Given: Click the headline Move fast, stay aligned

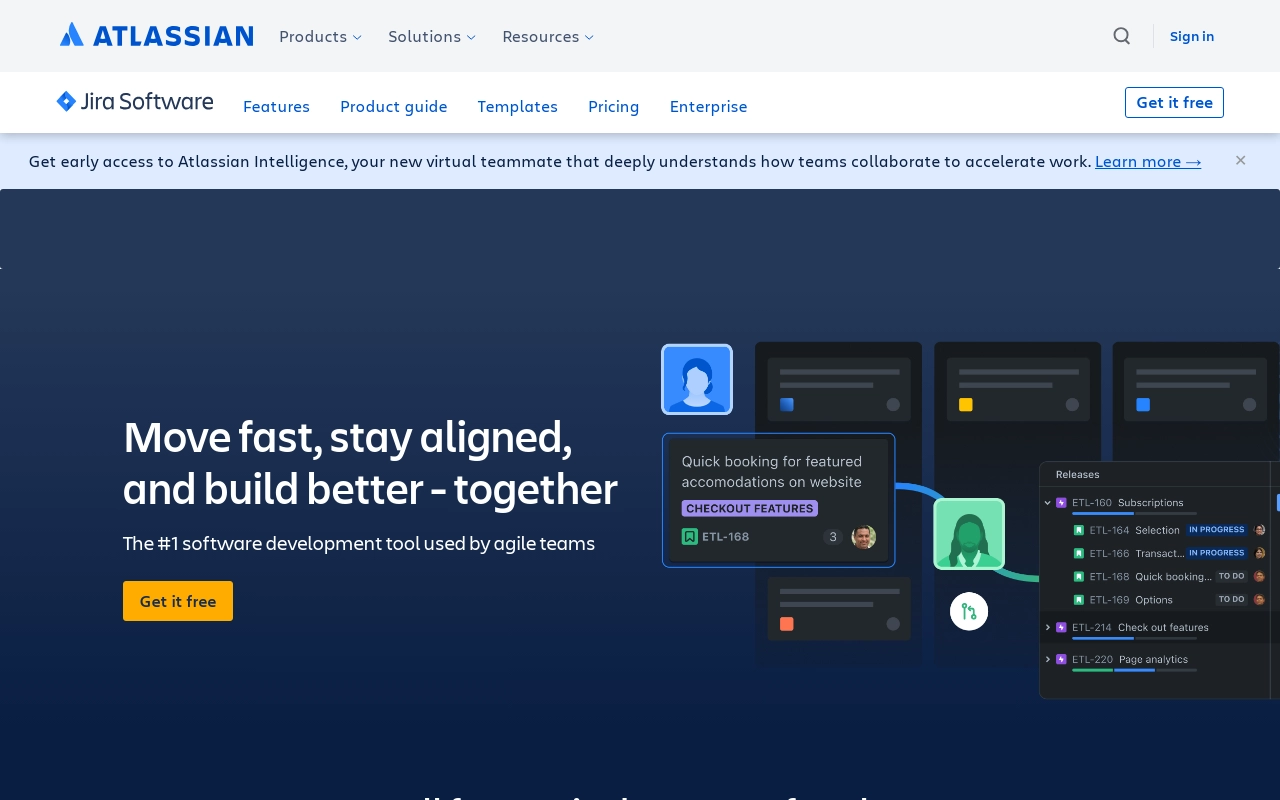Looking at the screenshot, I should pos(347,437).
